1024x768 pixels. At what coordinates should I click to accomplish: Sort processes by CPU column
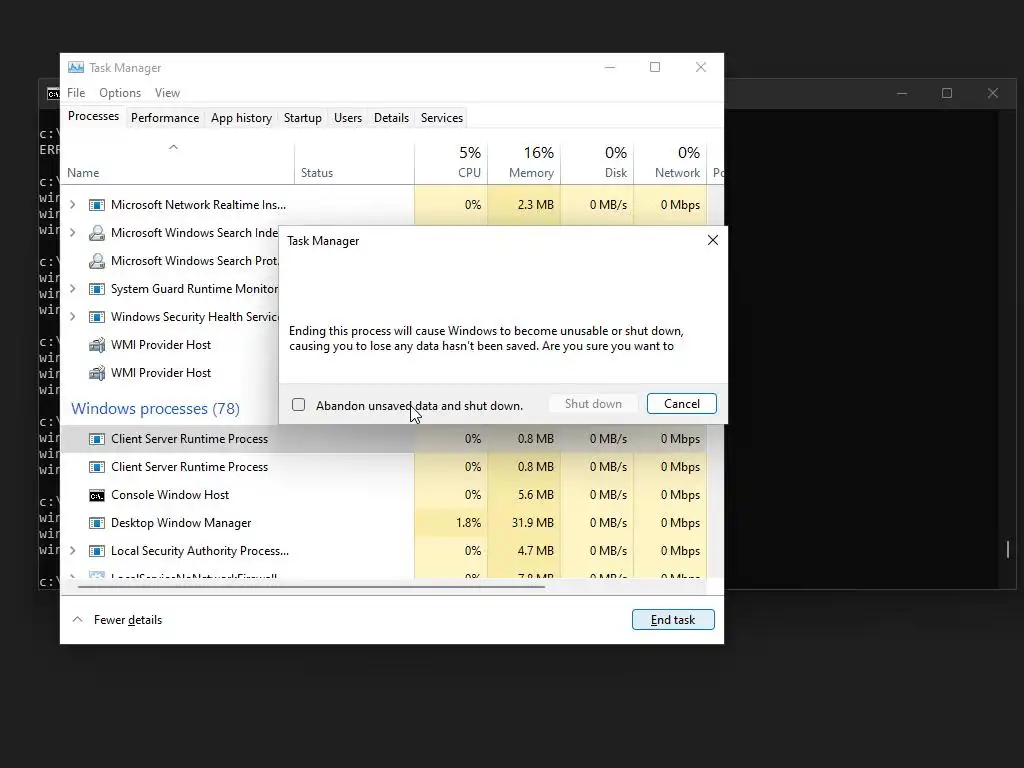tap(451, 163)
